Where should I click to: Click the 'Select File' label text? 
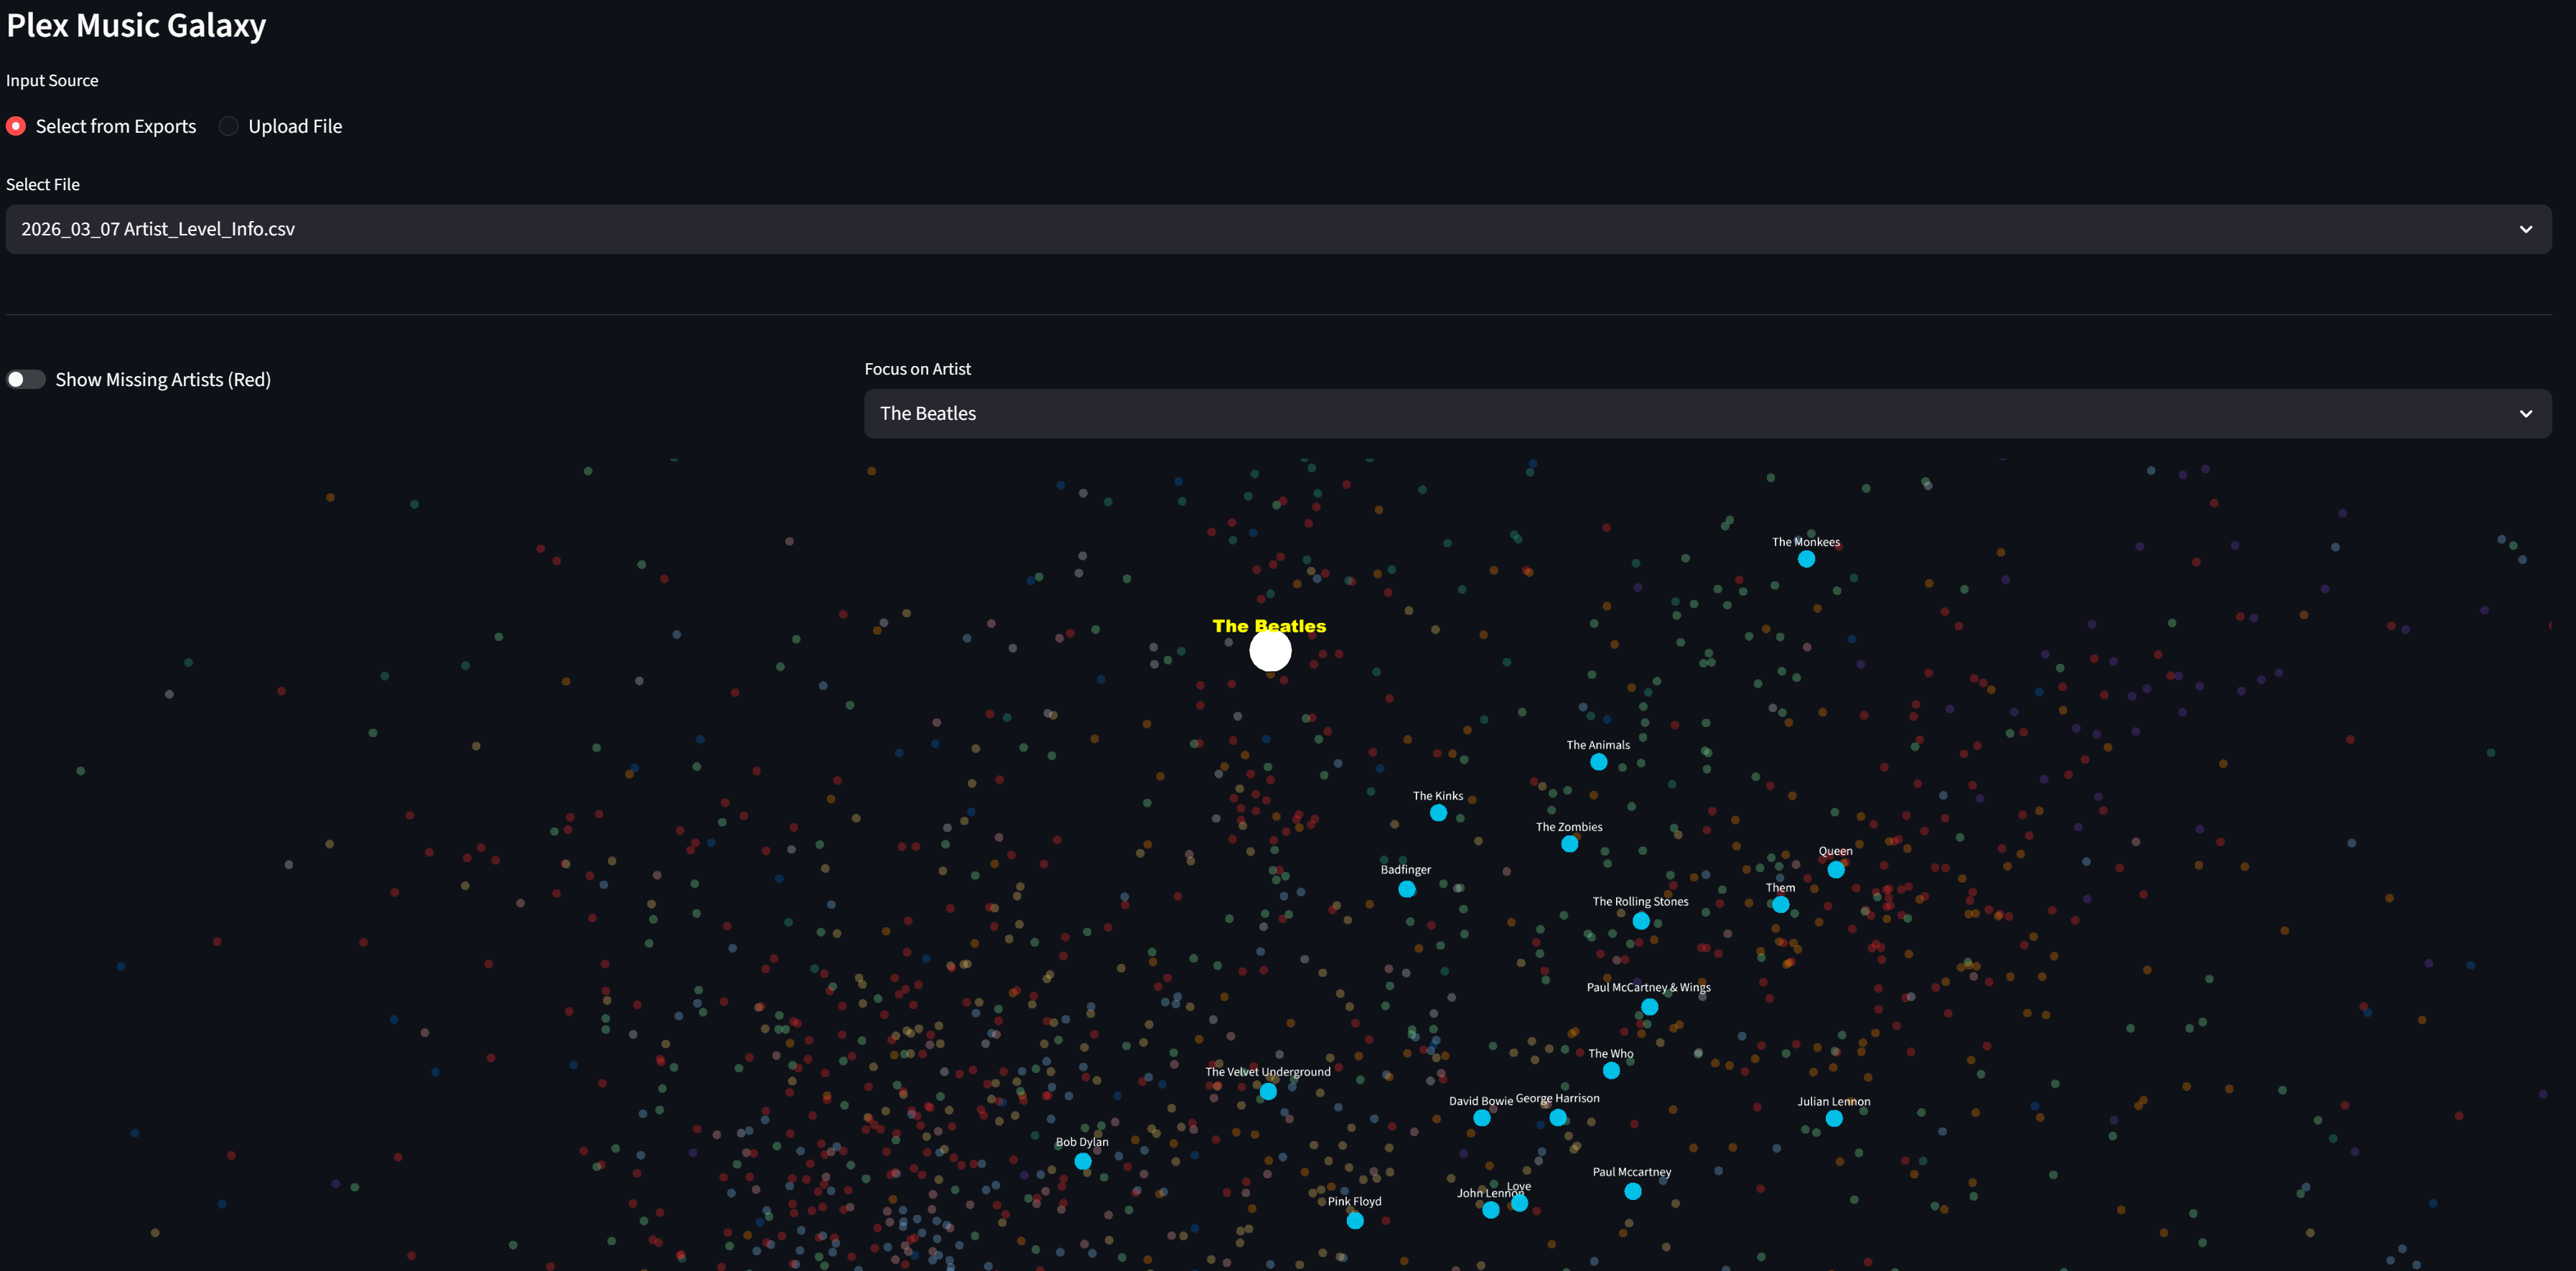pyautogui.click(x=43, y=184)
